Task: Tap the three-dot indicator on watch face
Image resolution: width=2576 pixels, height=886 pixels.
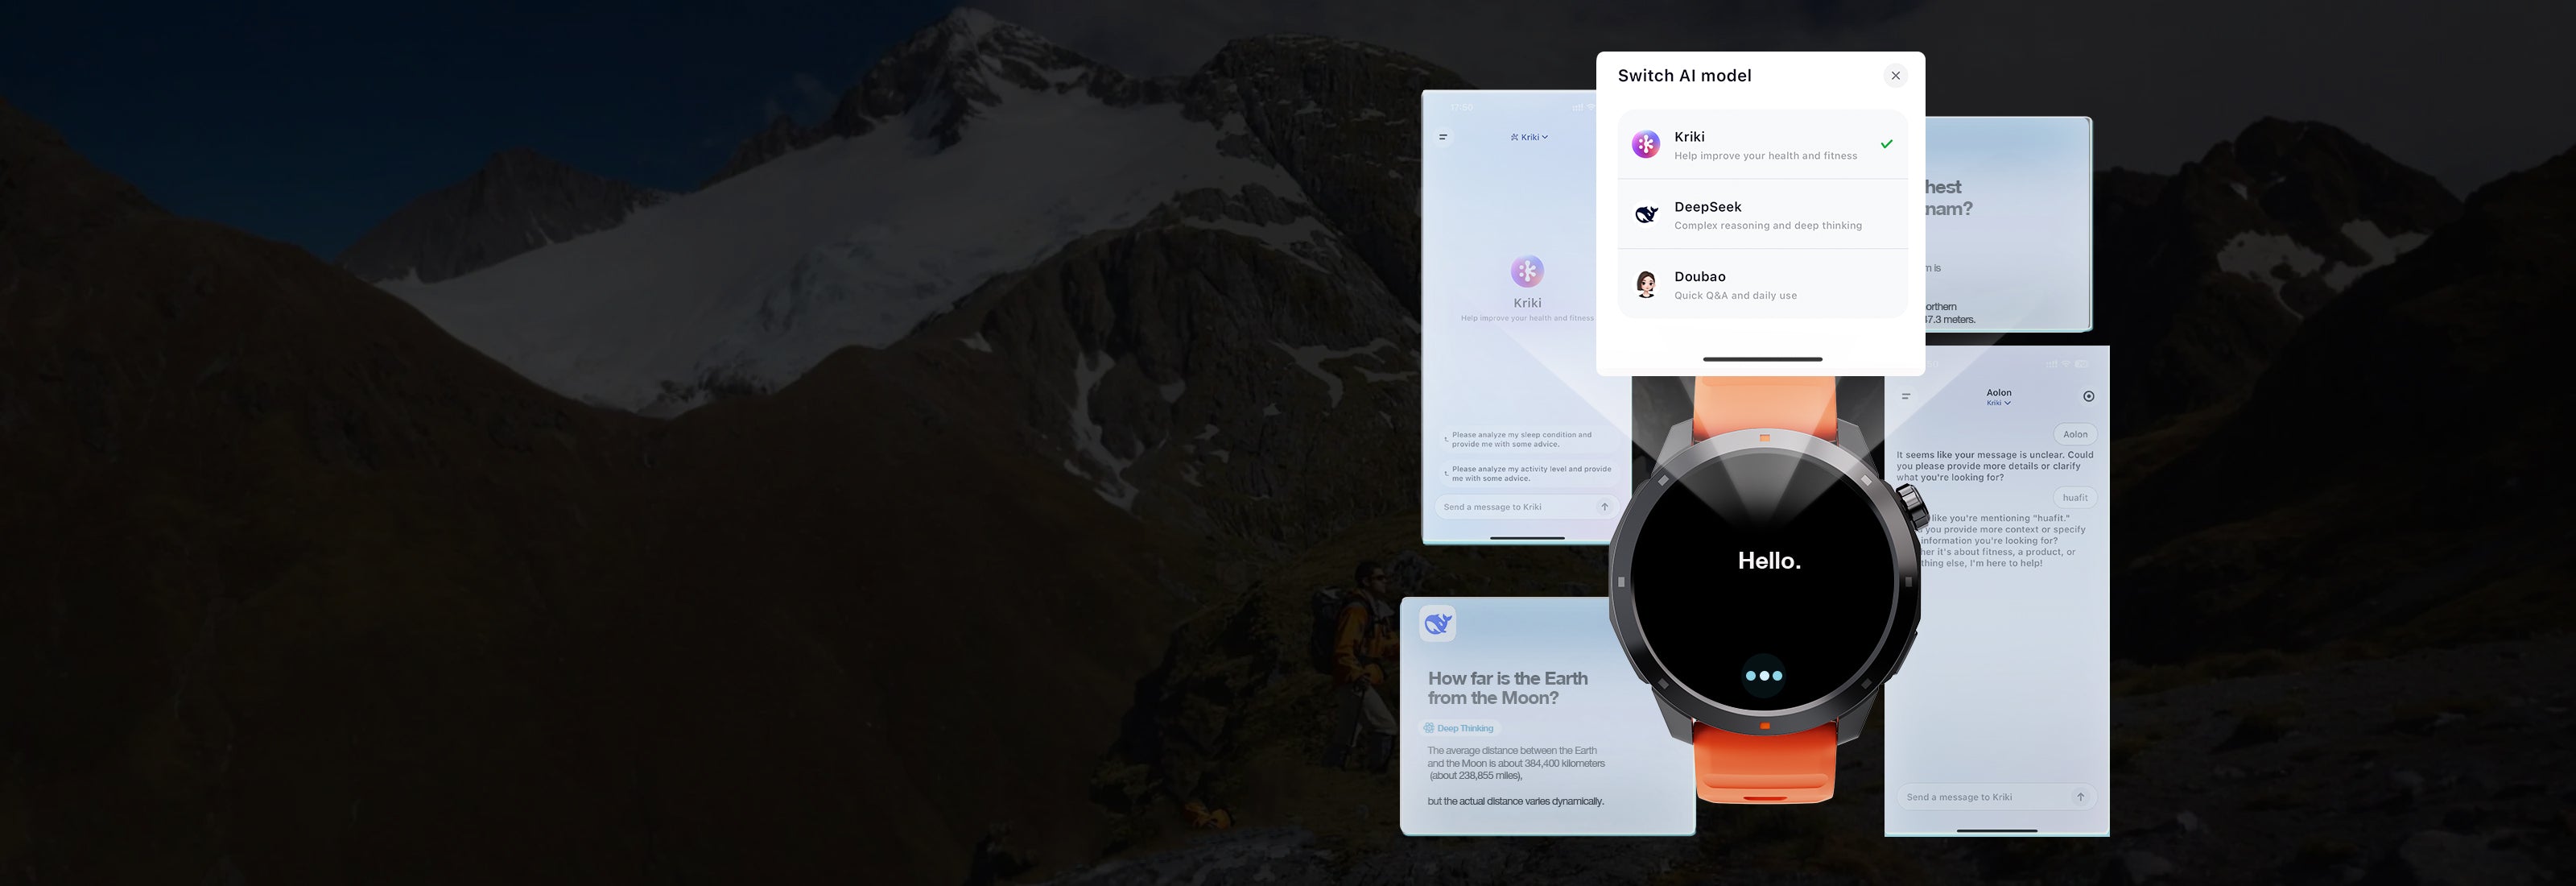Action: click(1763, 676)
